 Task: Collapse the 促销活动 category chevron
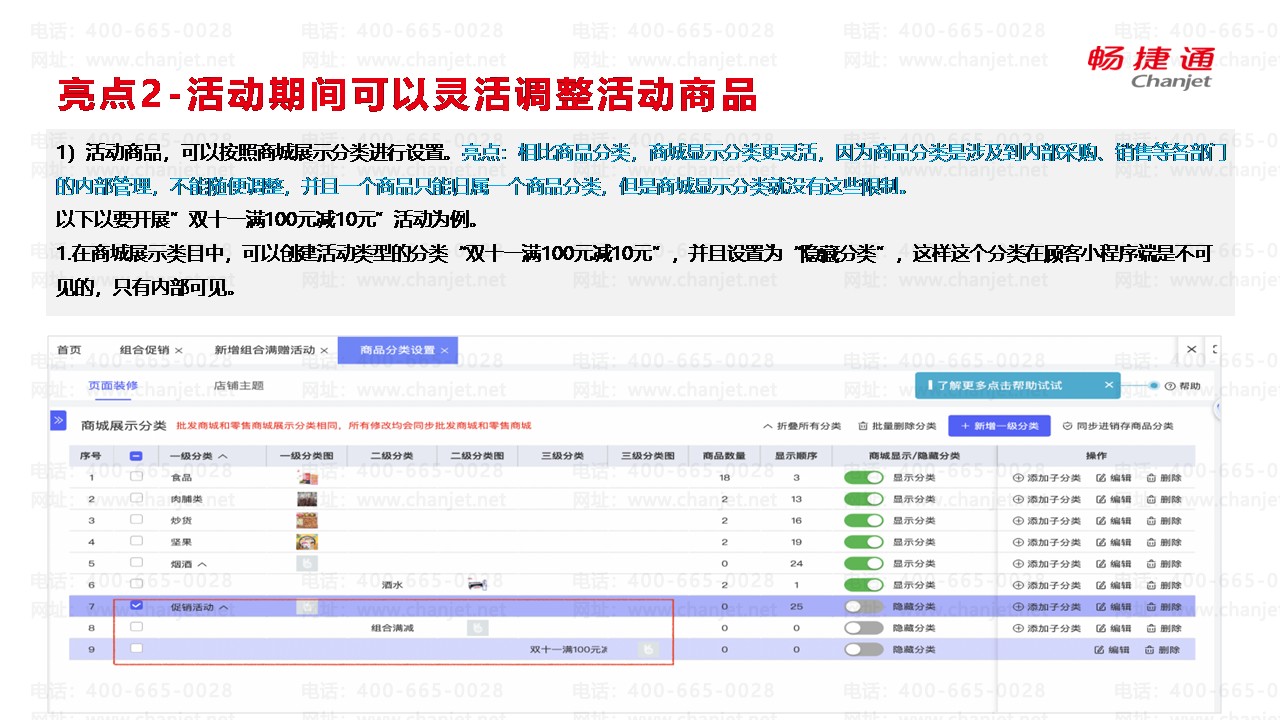[224, 607]
